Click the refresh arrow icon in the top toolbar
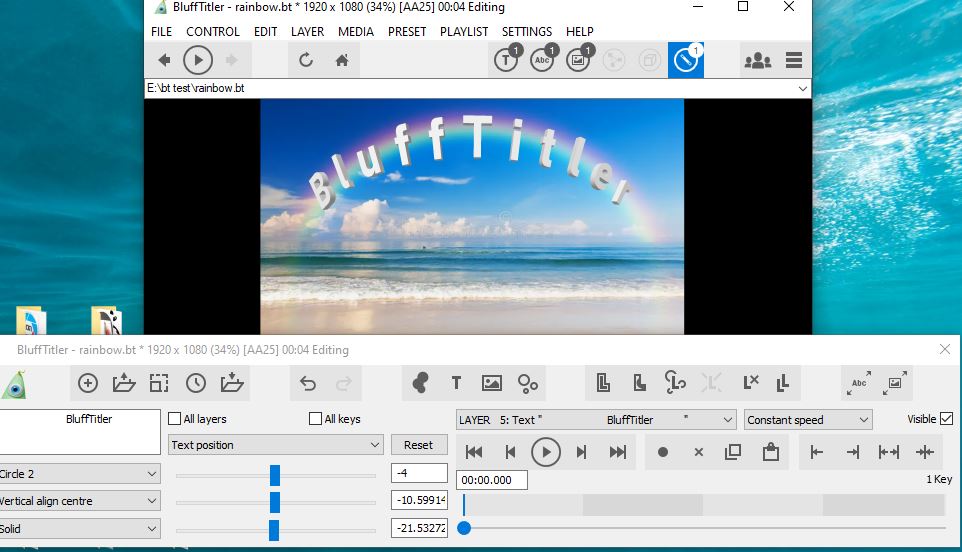 [306, 60]
